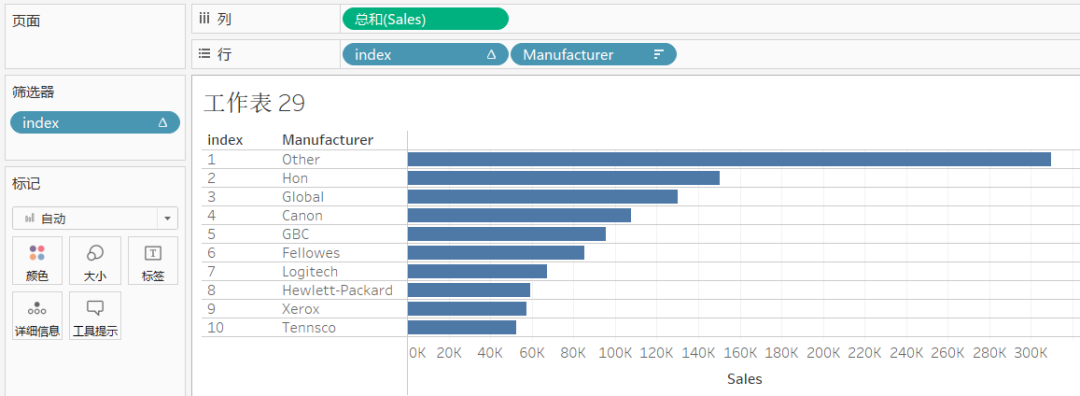Image resolution: width=1080 pixels, height=396 pixels.
Task: Select the Tennsco sales bar
Action: [462, 327]
